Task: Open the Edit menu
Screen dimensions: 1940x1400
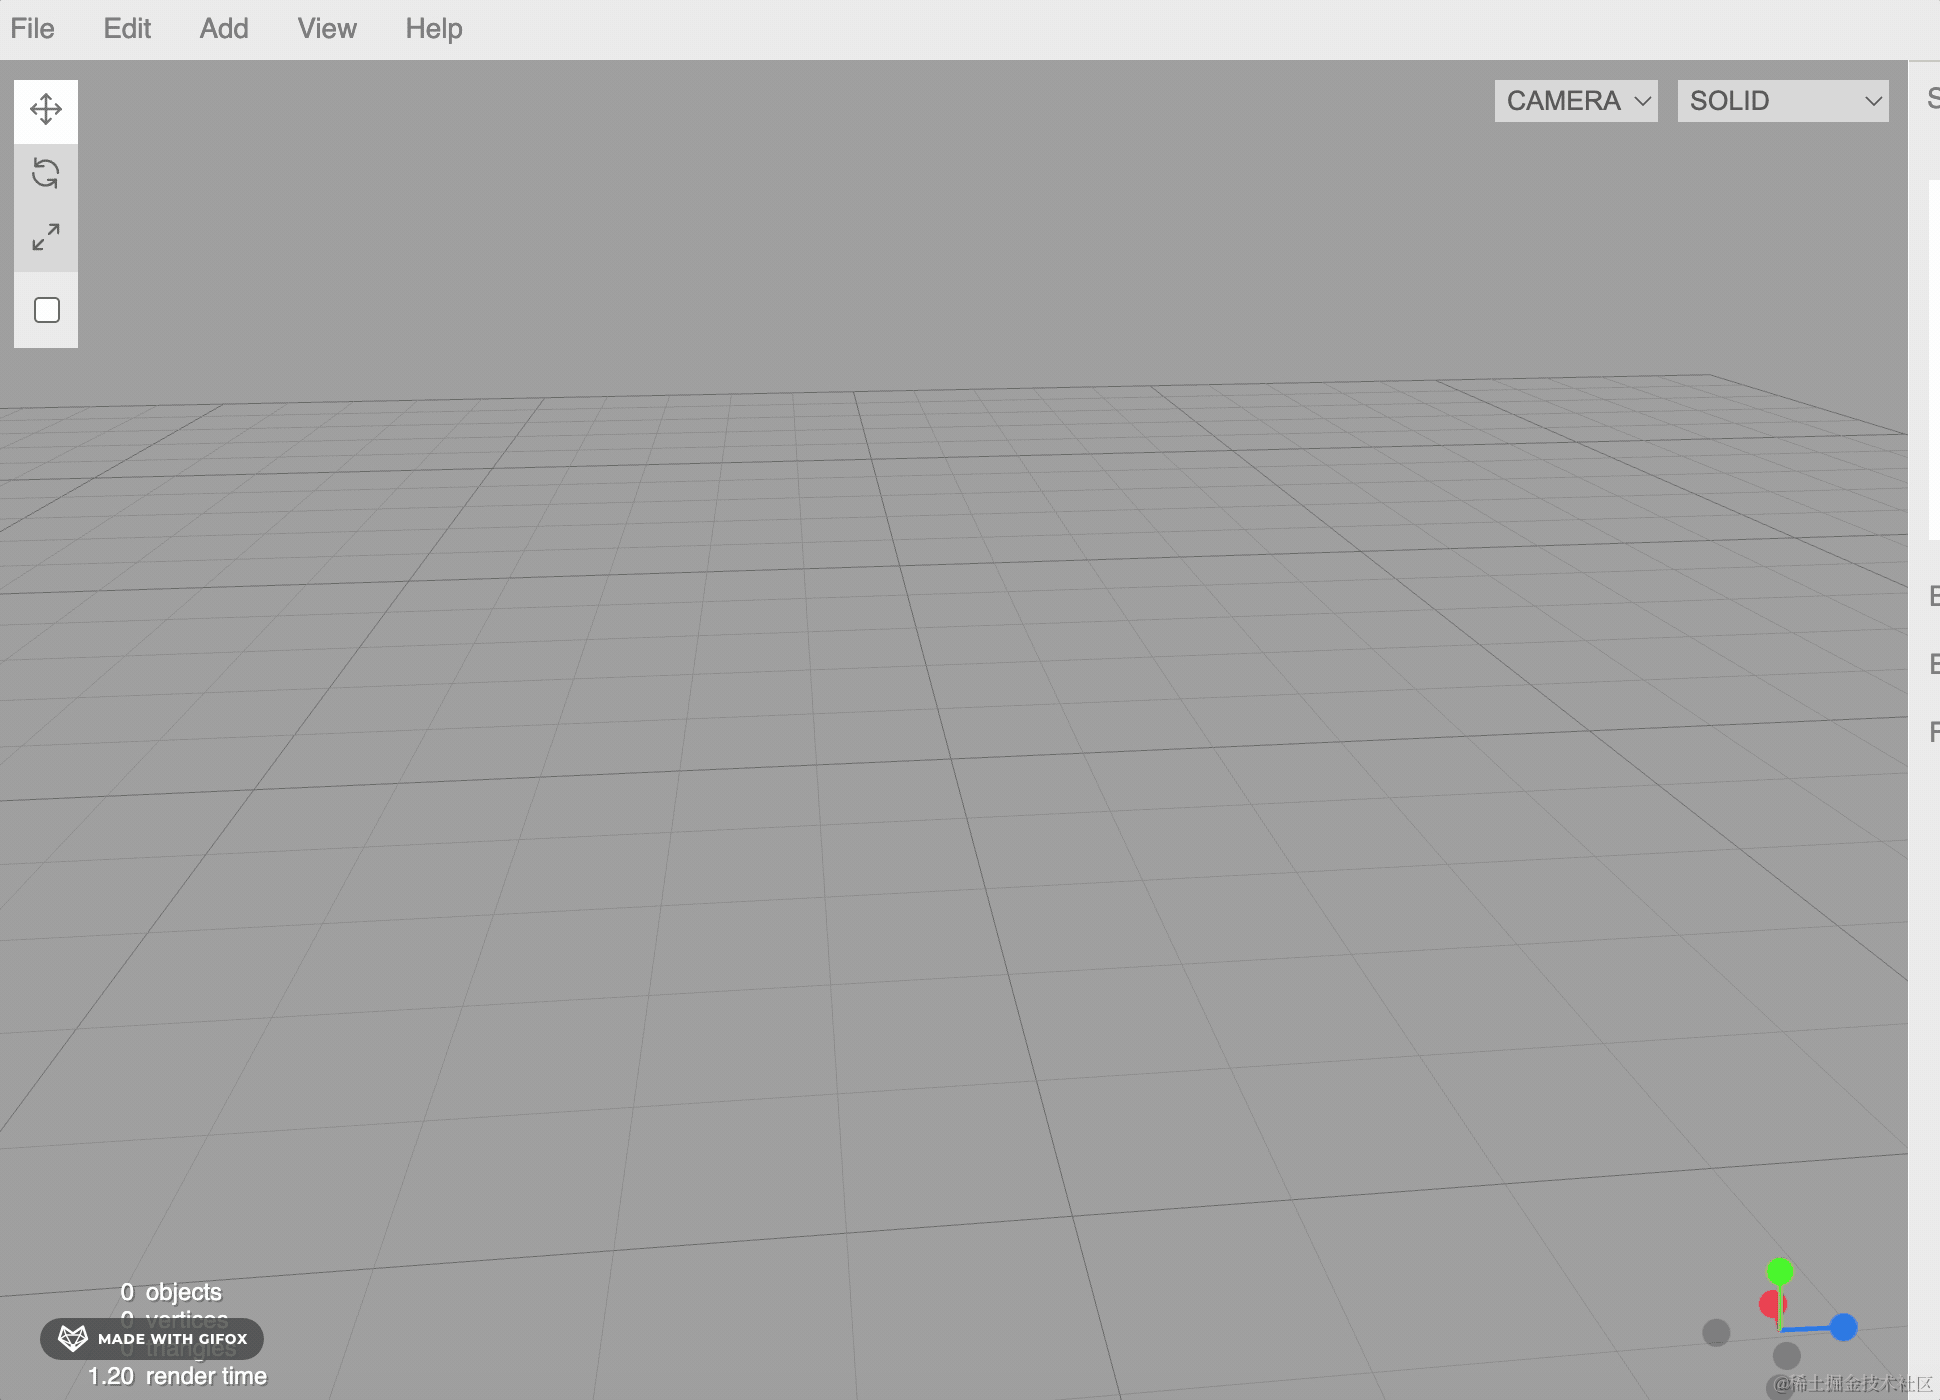Action: (127, 29)
